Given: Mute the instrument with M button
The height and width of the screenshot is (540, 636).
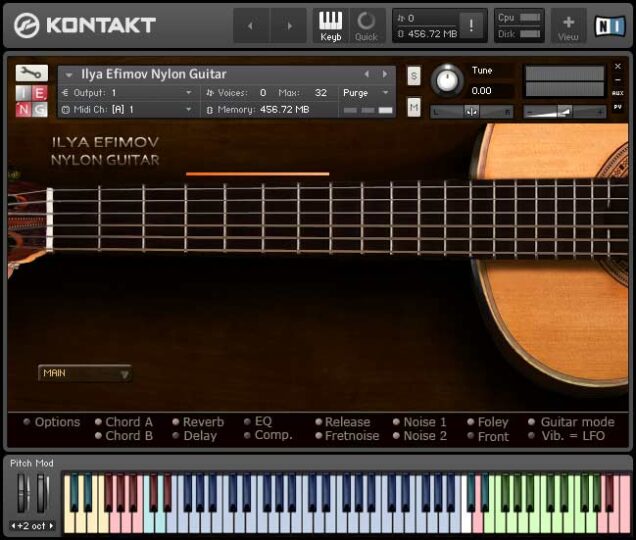Looking at the screenshot, I should [x=413, y=106].
